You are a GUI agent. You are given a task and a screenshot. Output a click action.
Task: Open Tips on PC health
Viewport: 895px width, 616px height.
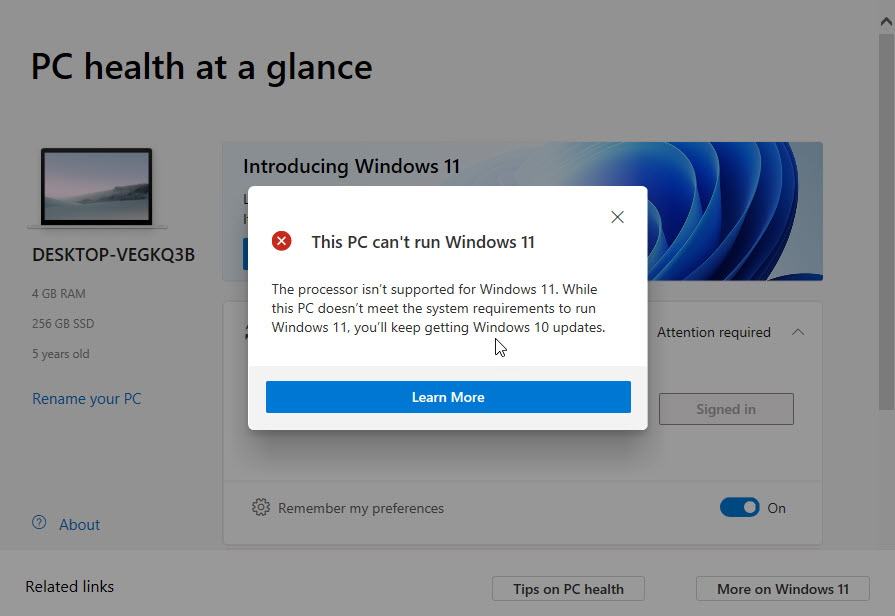coord(568,589)
